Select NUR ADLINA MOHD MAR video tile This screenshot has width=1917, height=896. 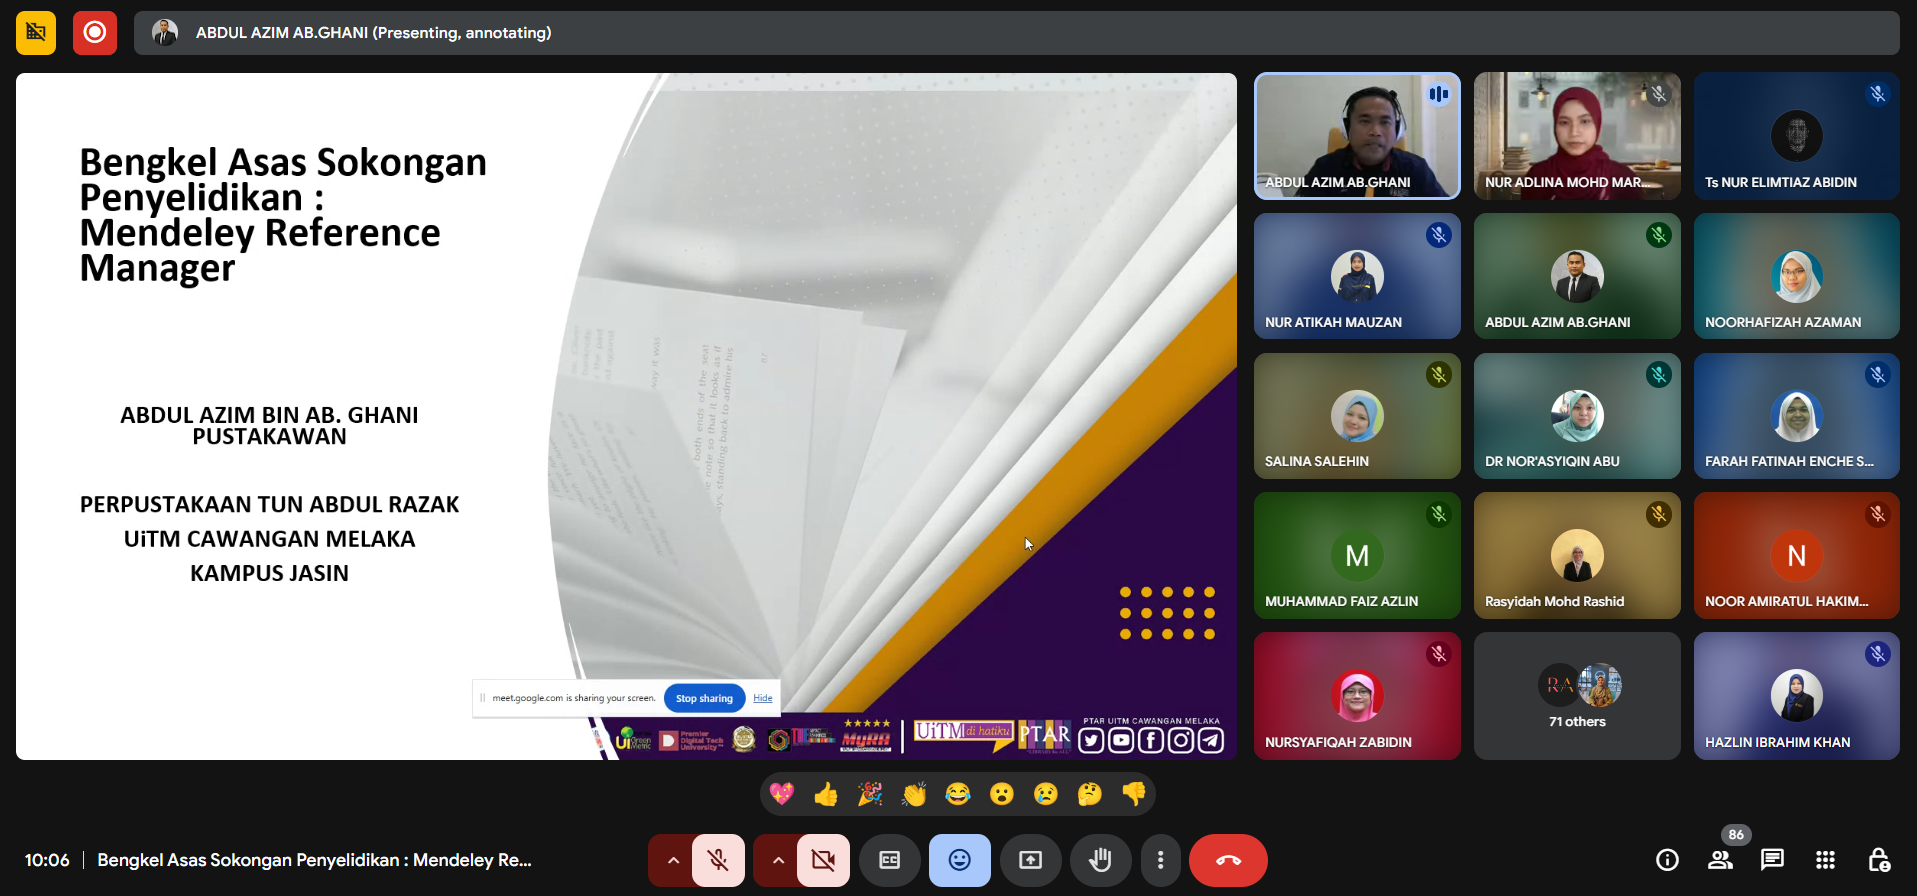pyautogui.click(x=1577, y=136)
